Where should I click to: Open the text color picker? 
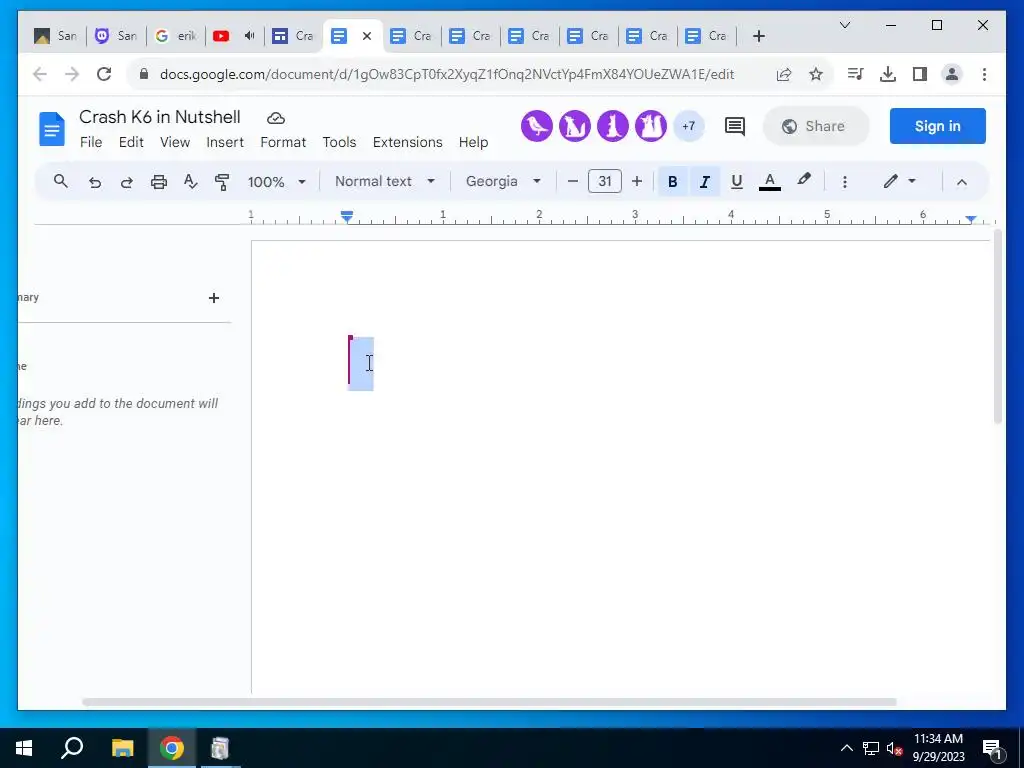pos(770,182)
